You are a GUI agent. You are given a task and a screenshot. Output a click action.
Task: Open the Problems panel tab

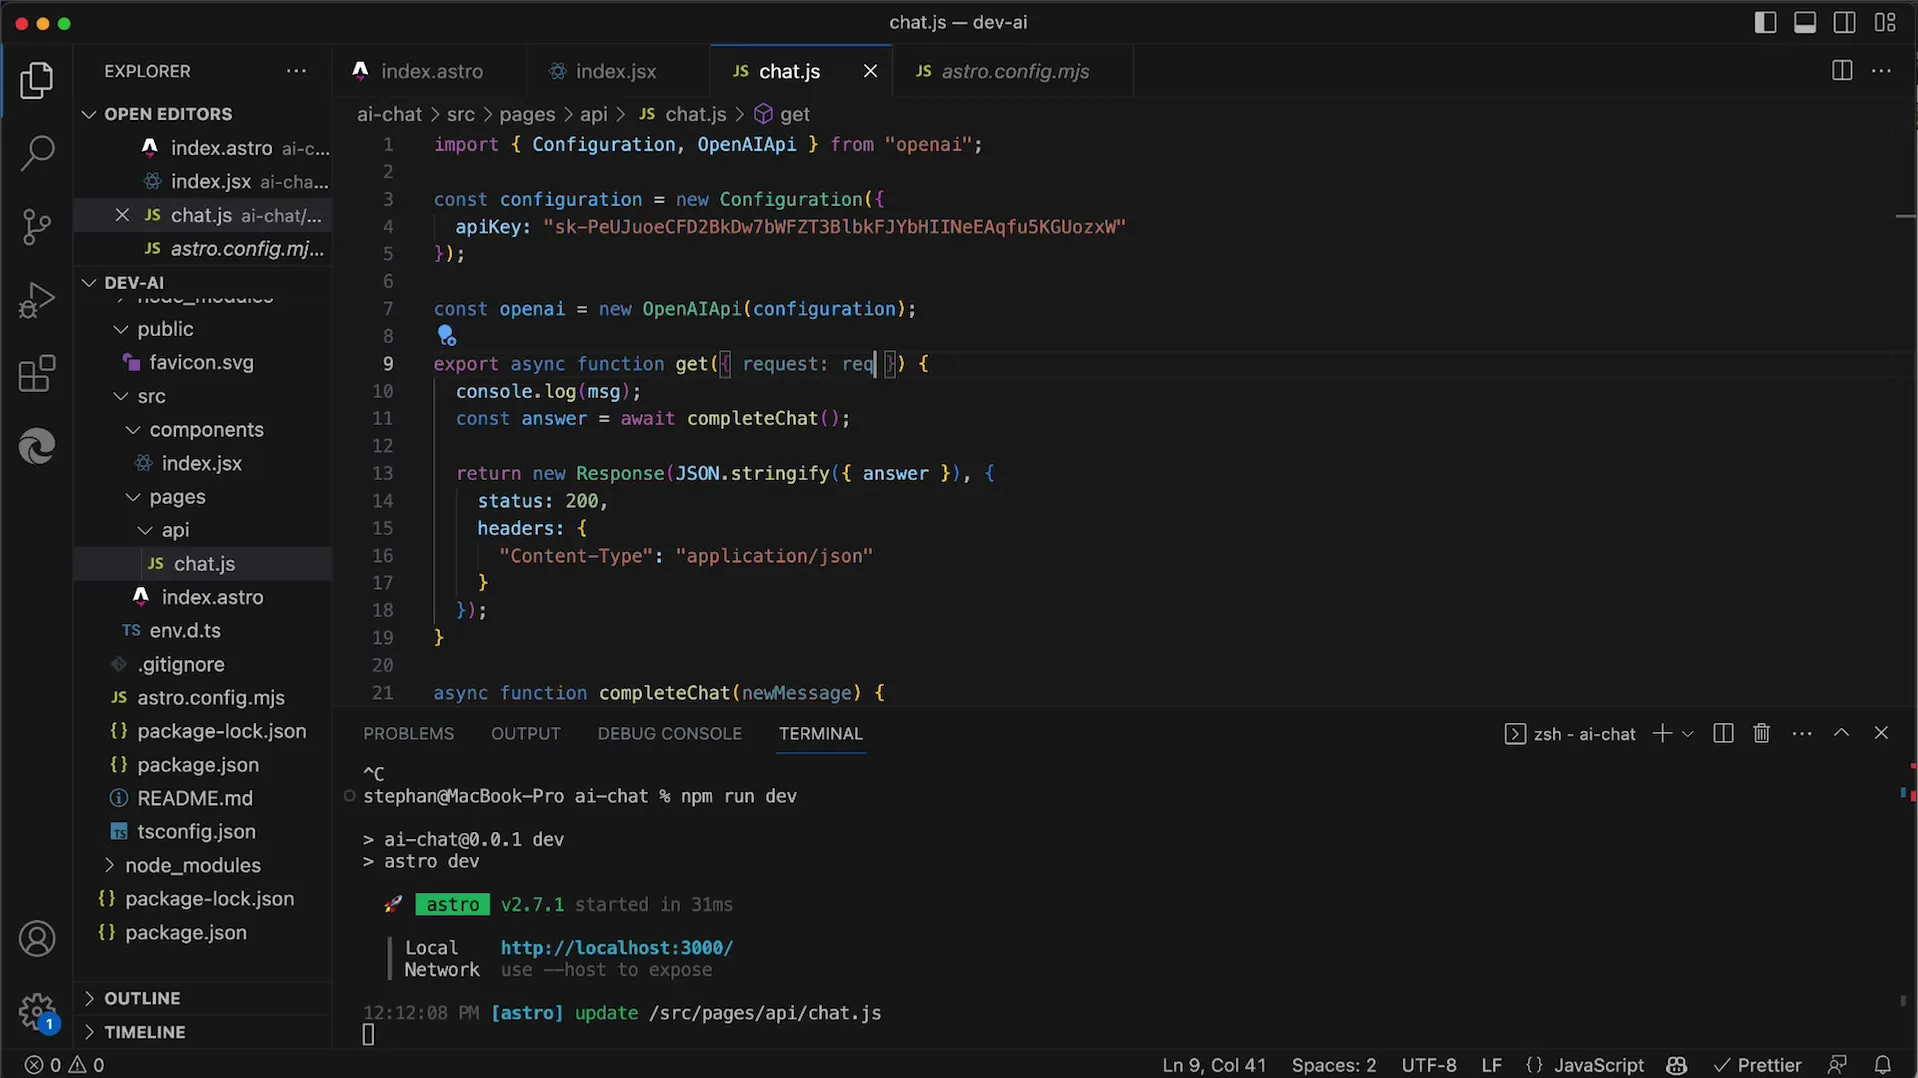pos(408,733)
